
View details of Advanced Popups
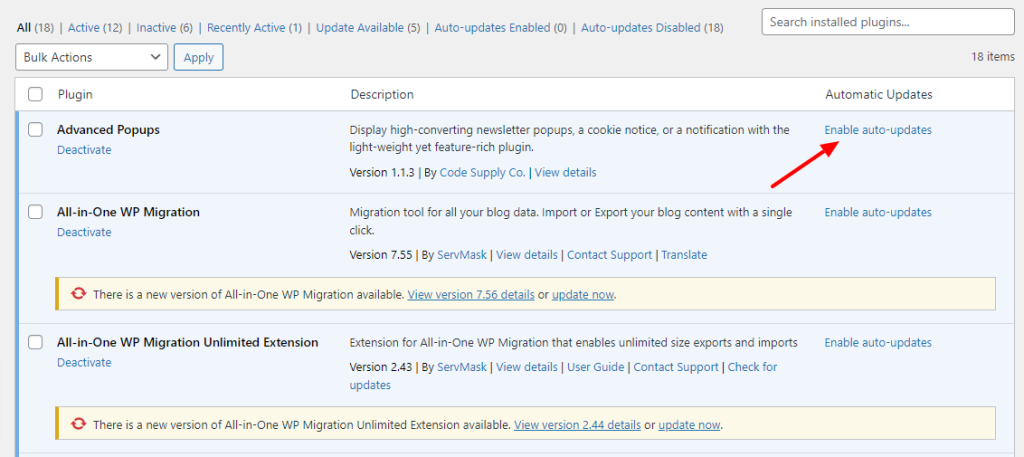(x=566, y=172)
